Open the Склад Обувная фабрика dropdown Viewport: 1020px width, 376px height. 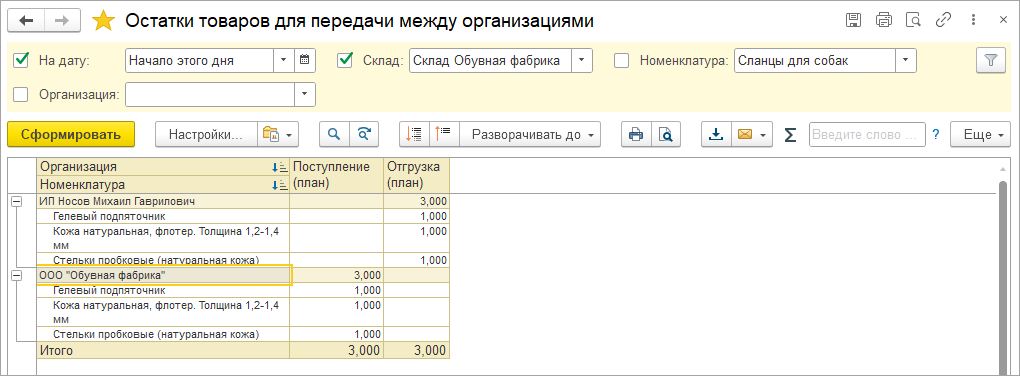582,60
